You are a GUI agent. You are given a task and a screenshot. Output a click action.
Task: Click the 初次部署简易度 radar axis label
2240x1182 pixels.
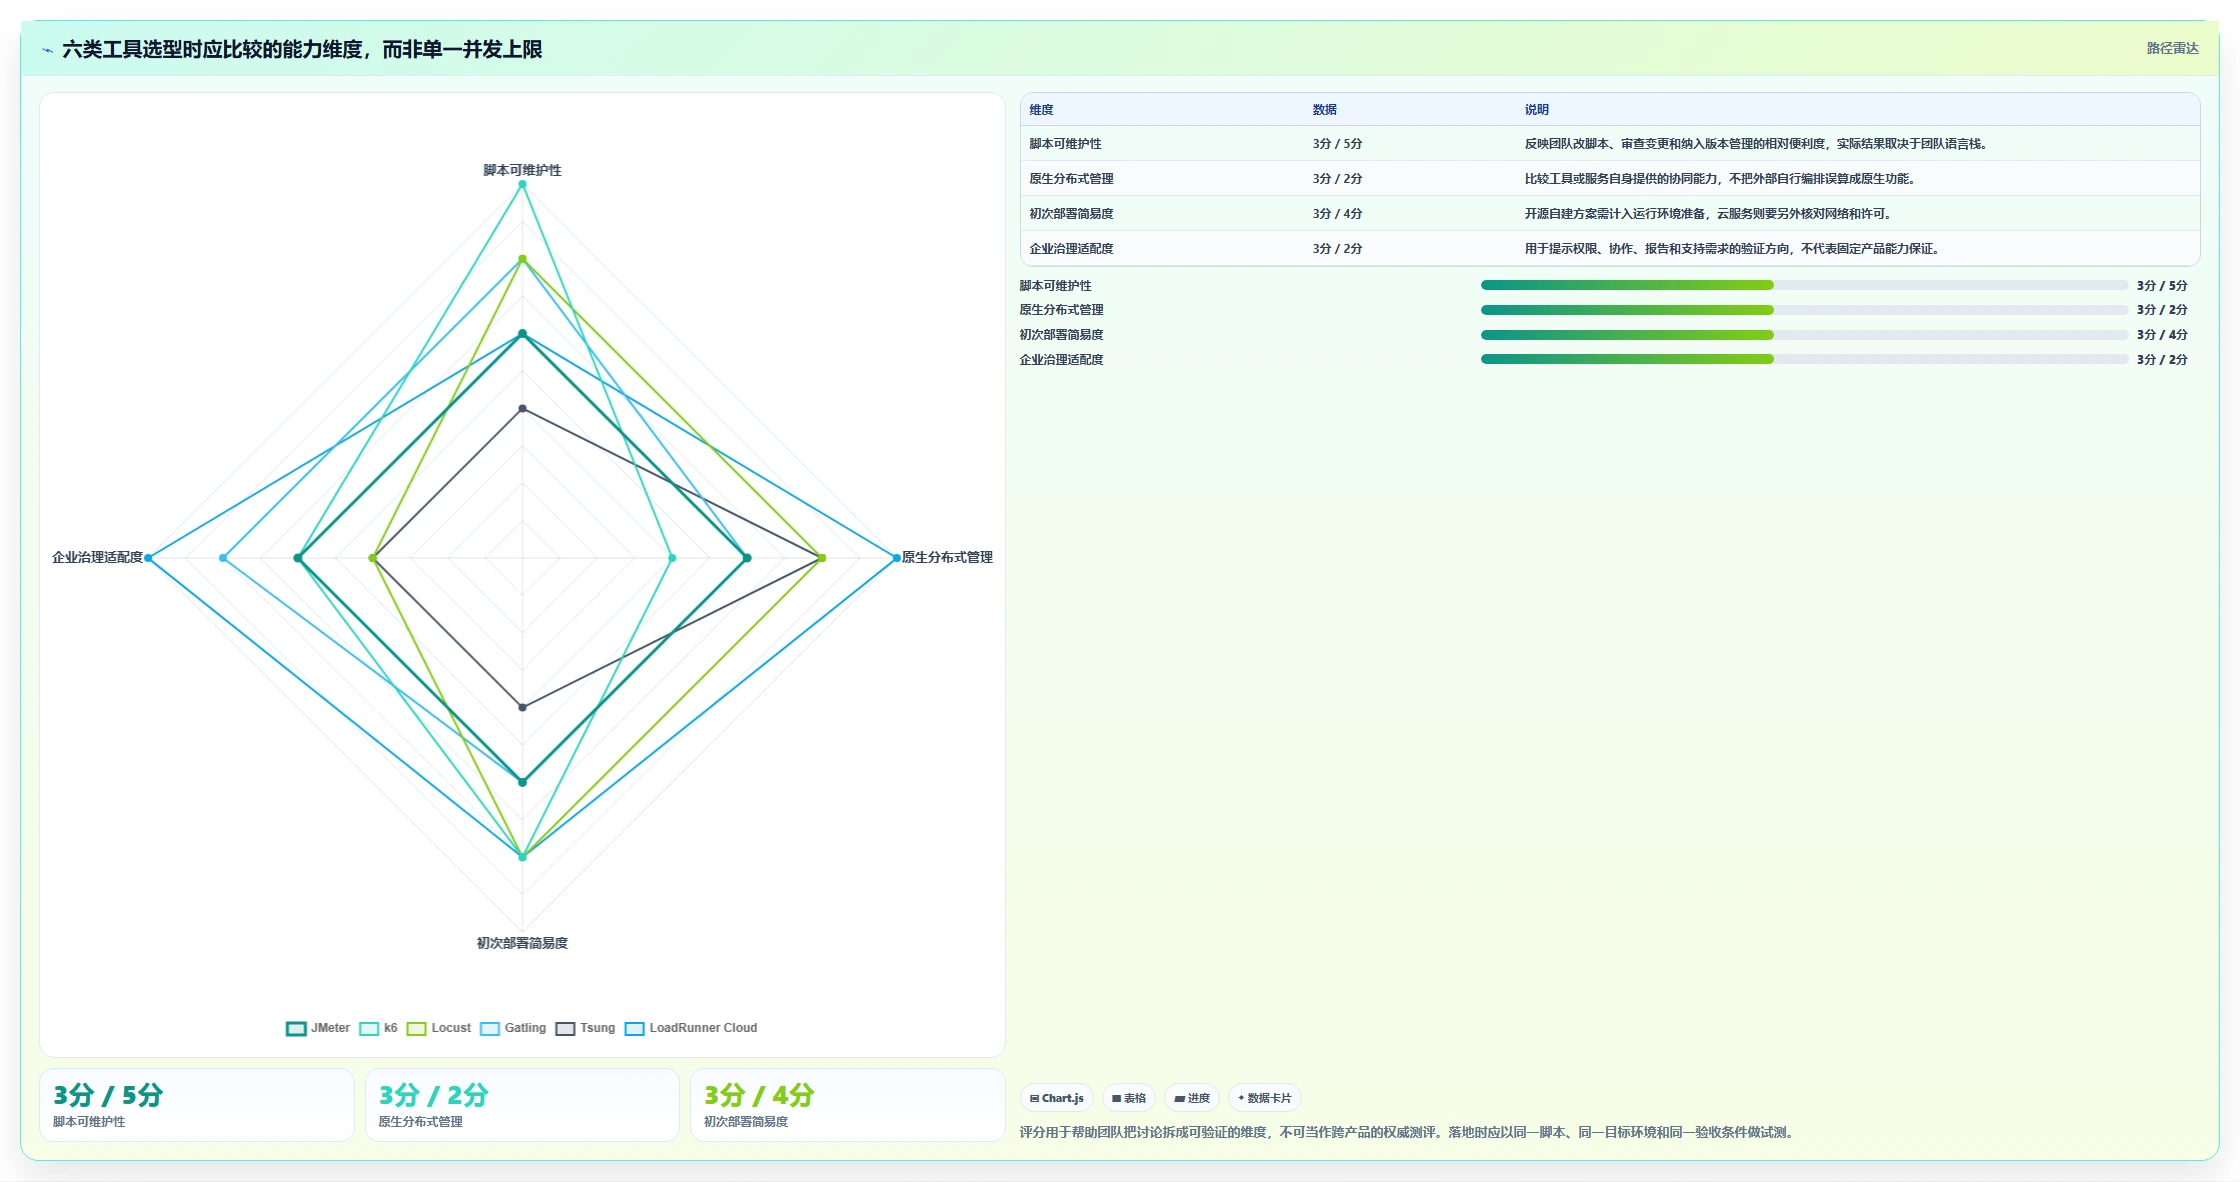click(x=522, y=943)
